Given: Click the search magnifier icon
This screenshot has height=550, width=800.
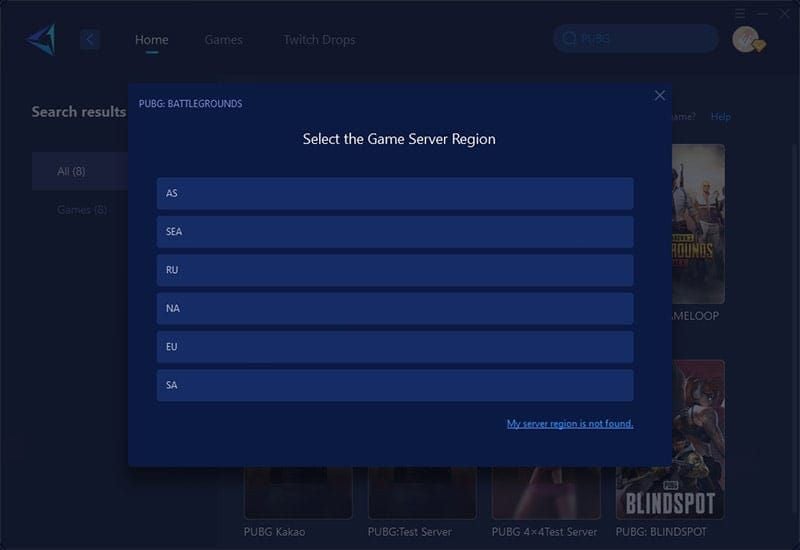Looking at the screenshot, I should pyautogui.click(x=569, y=39).
